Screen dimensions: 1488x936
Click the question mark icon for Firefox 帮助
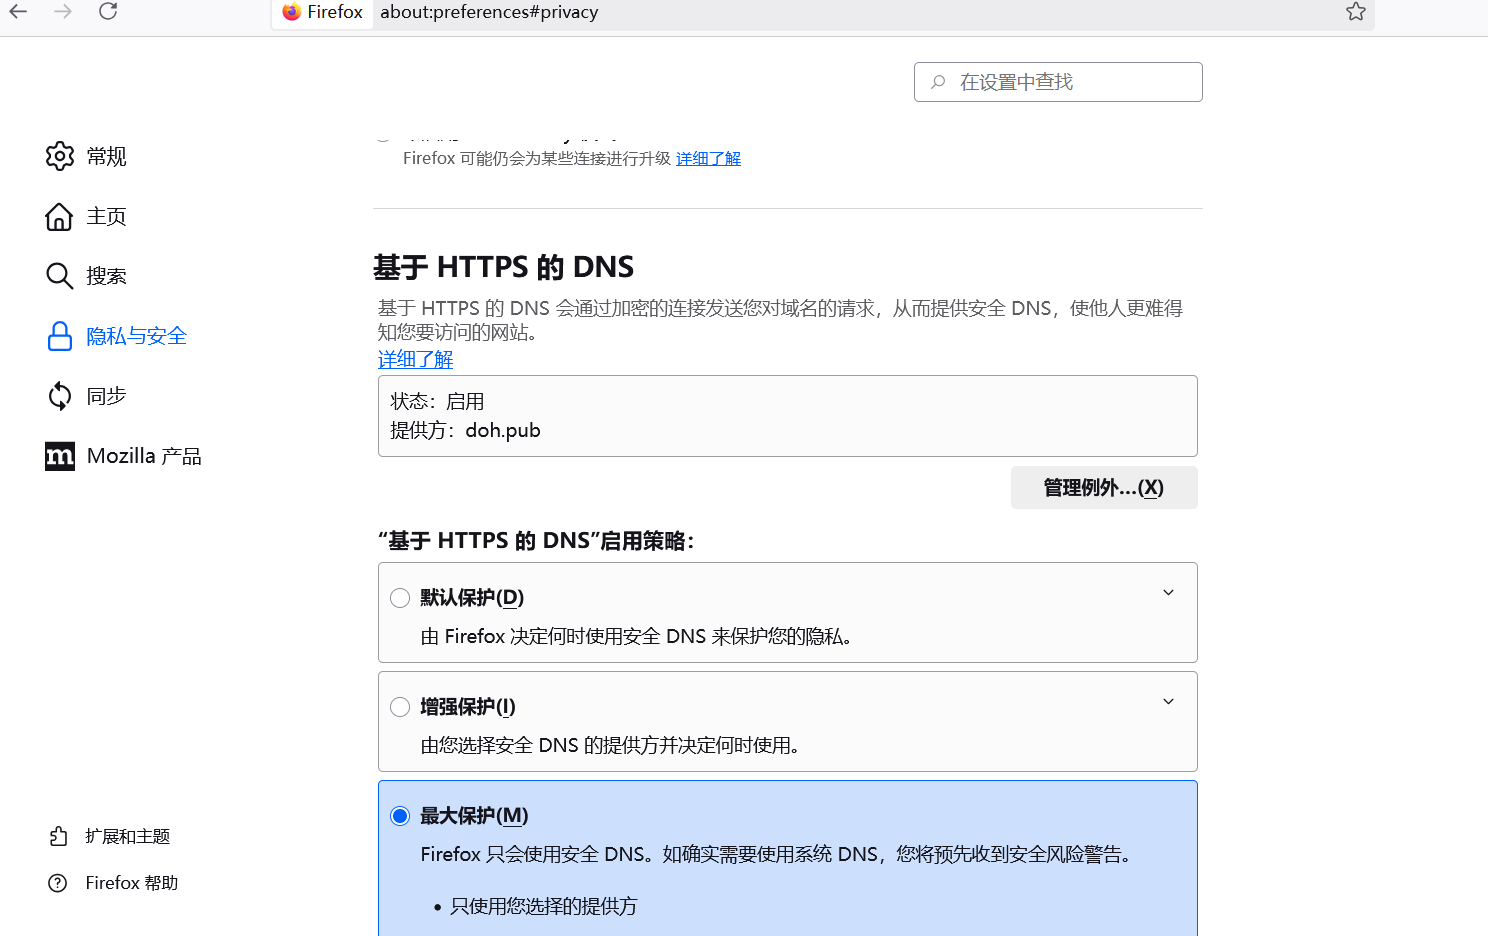[x=59, y=883]
